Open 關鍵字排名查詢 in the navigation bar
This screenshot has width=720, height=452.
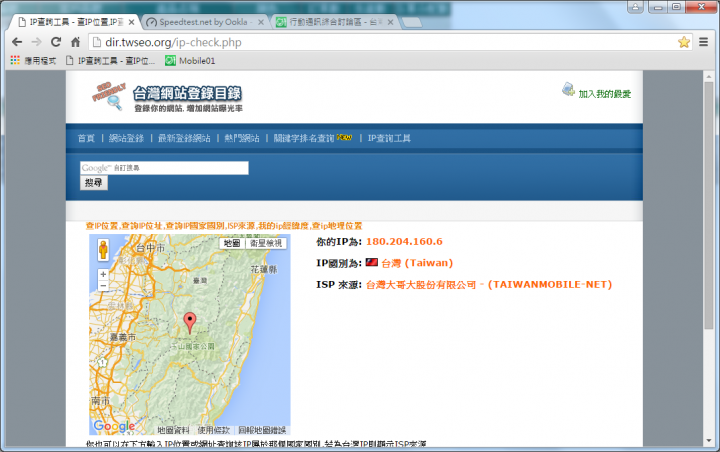point(304,138)
